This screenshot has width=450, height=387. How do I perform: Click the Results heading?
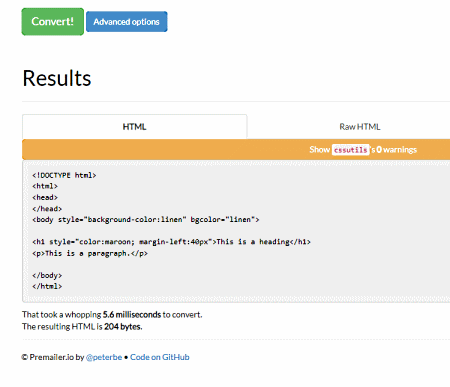(x=57, y=79)
